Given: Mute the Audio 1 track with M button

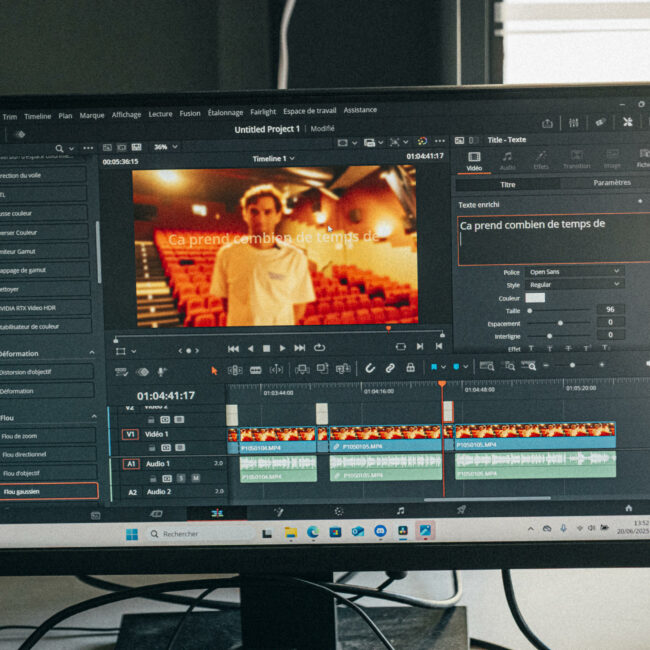Looking at the screenshot, I should point(195,478).
